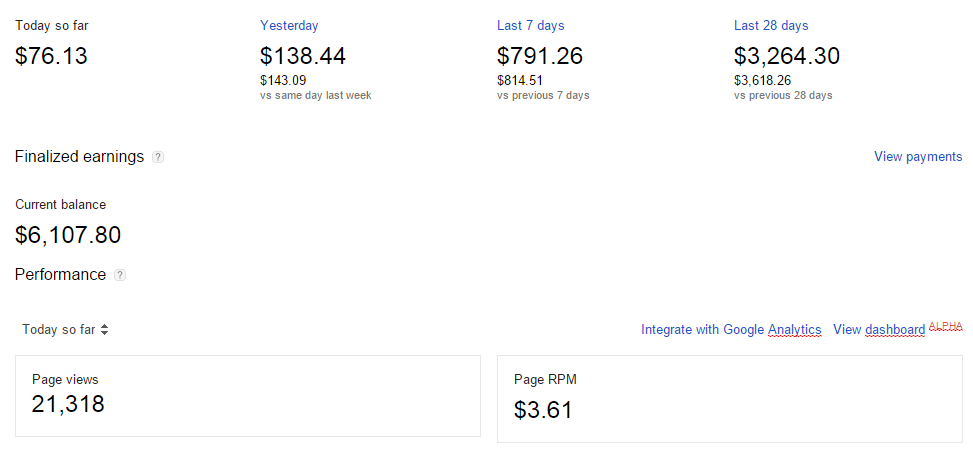This screenshot has height=449, width=973.
Task: Click $143.09 same day last week value
Action: (x=283, y=81)
